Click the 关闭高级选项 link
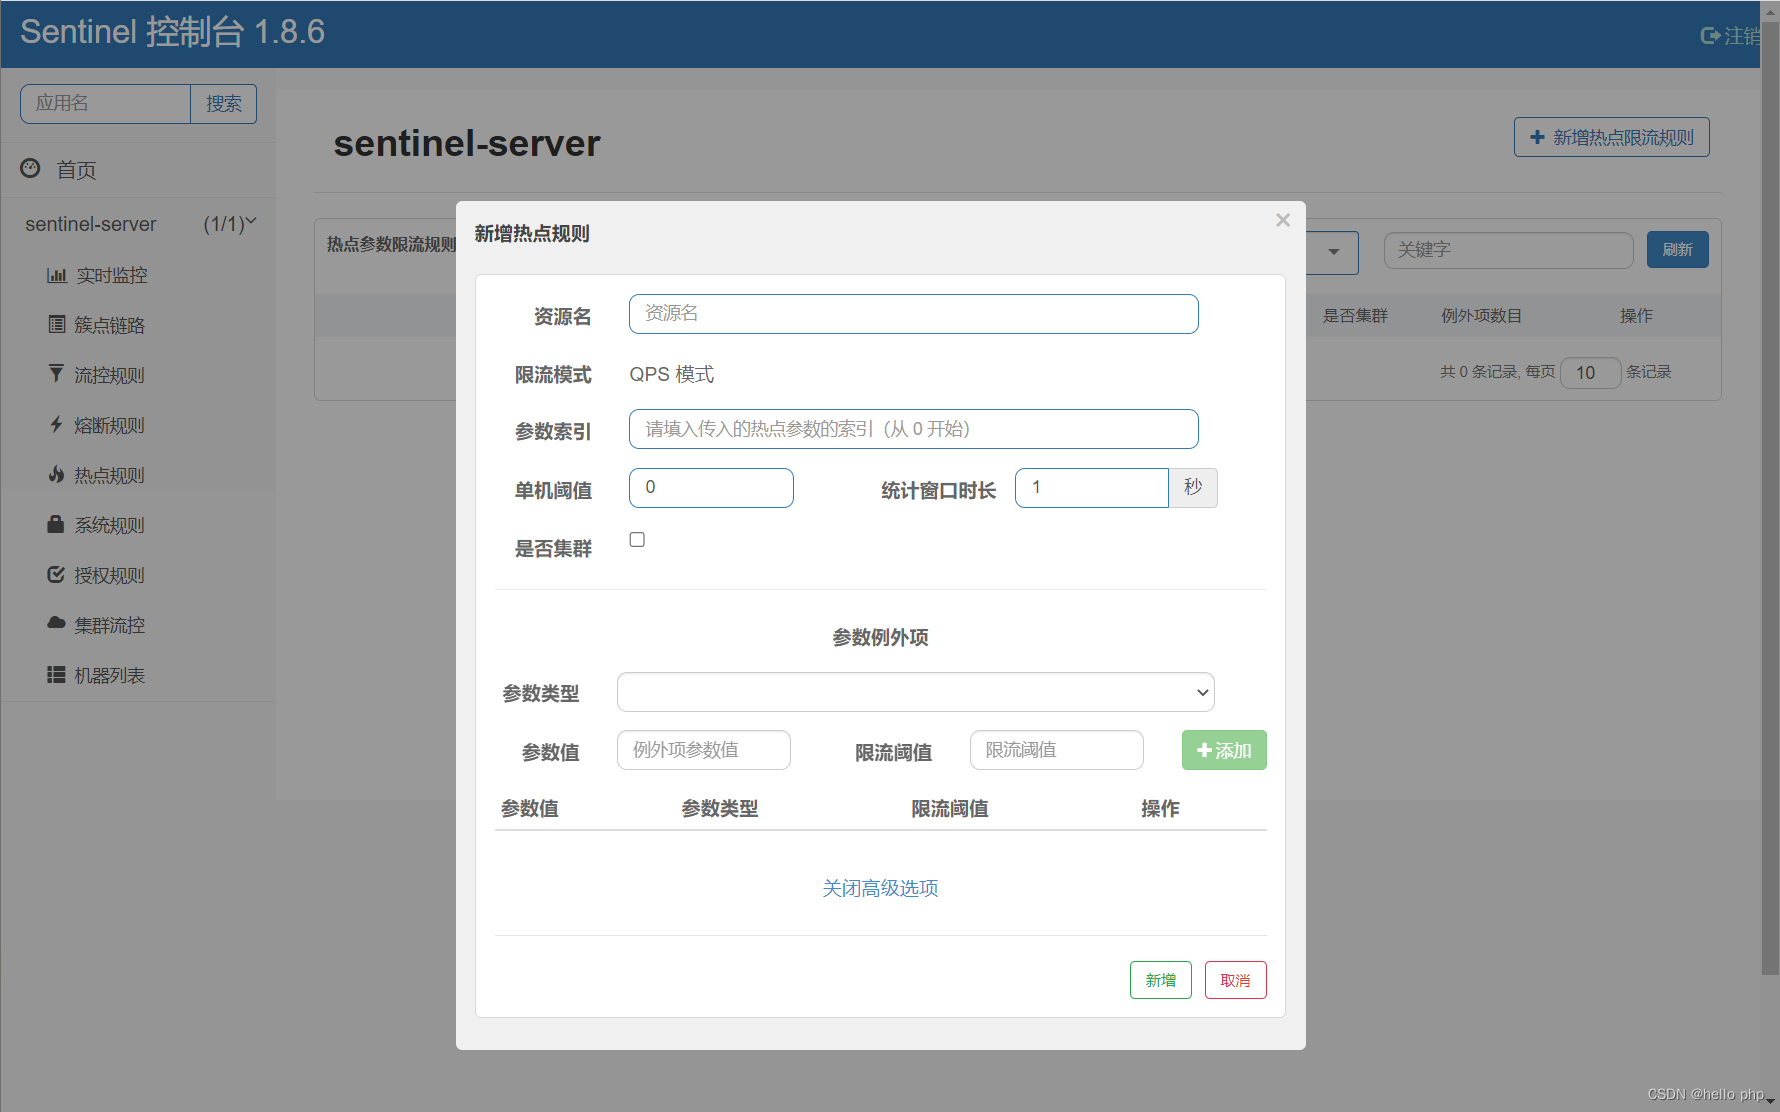Image resolution: width=1780 pixels, height=1112 pixels. click(x=880, y=888)
